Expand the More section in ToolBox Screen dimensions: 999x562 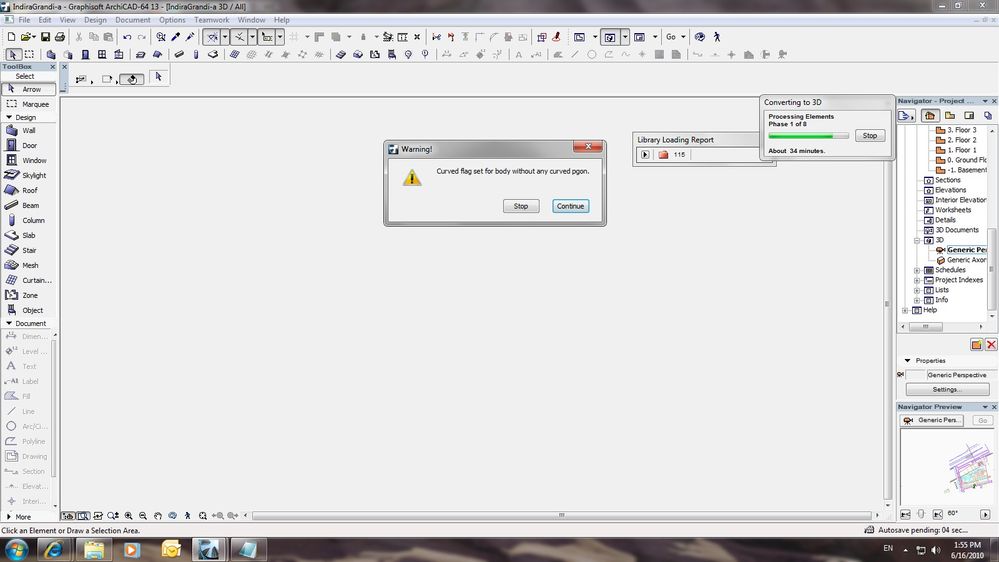9,517
